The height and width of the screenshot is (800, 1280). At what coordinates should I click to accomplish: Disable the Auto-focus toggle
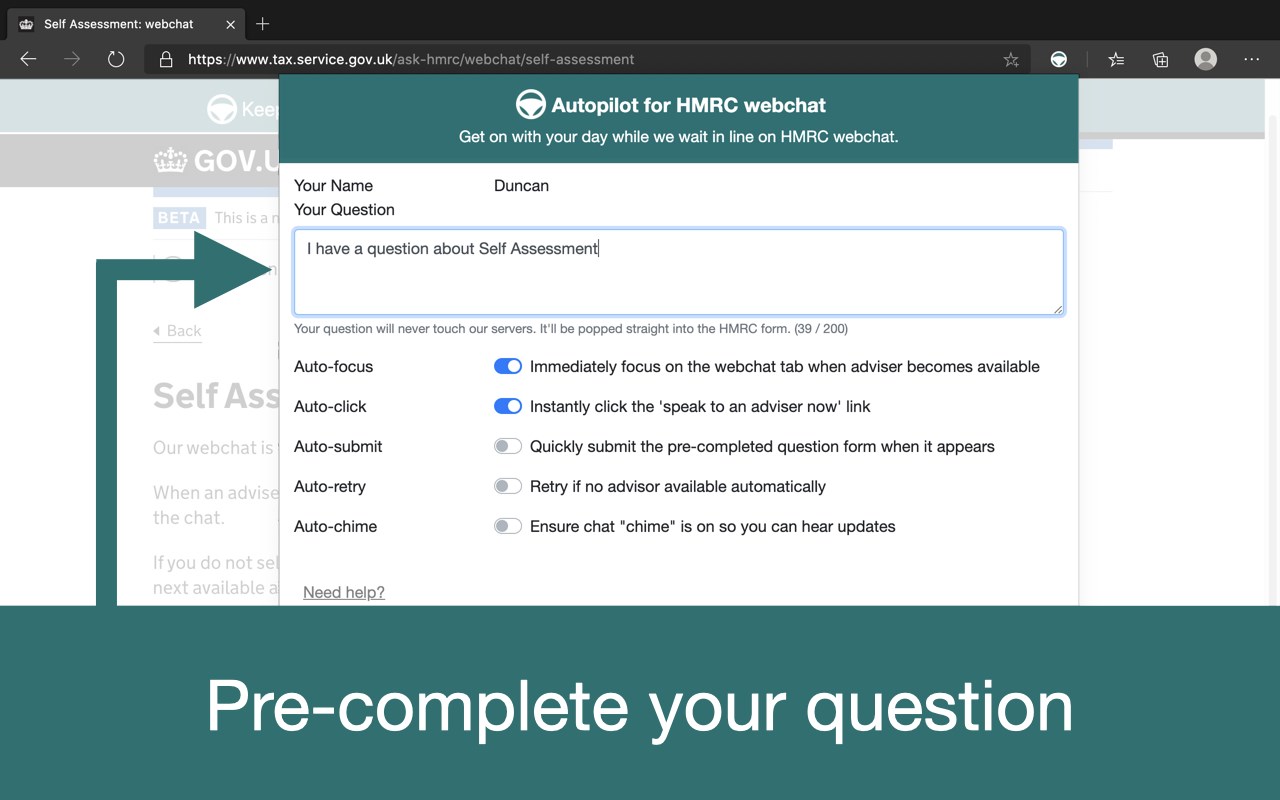[508, 367]
